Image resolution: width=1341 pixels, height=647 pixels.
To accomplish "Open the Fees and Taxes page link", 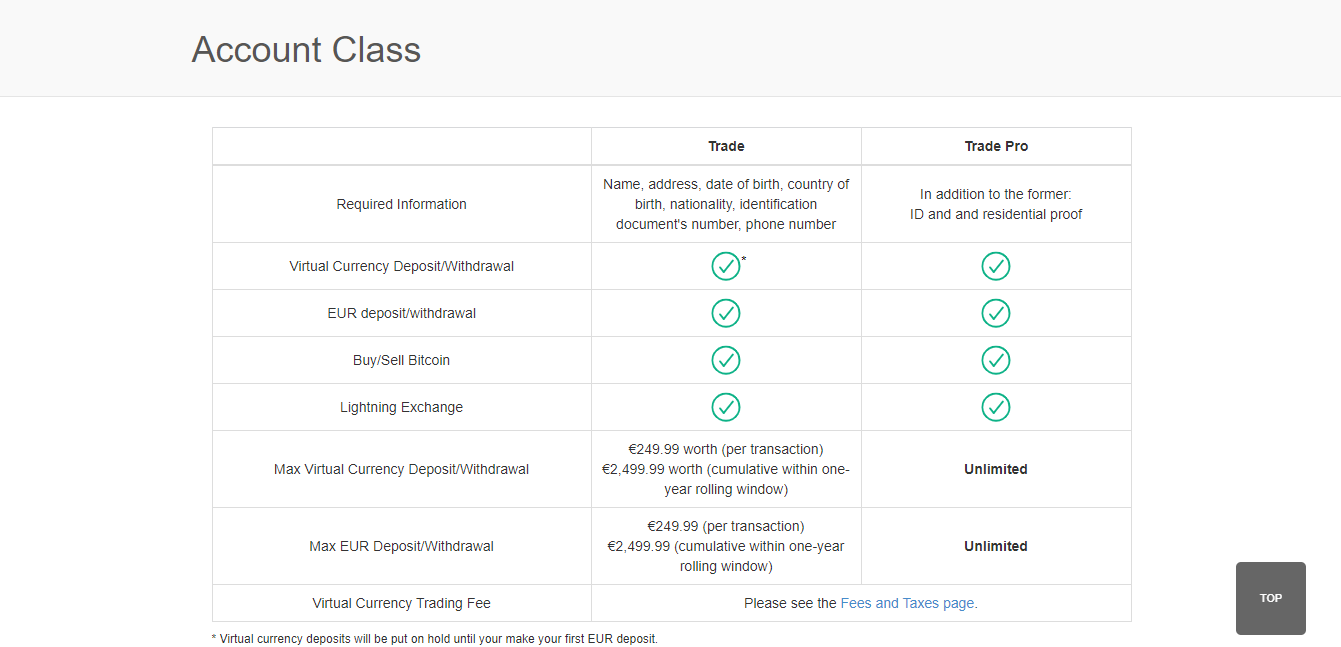I will coord(908,603).
